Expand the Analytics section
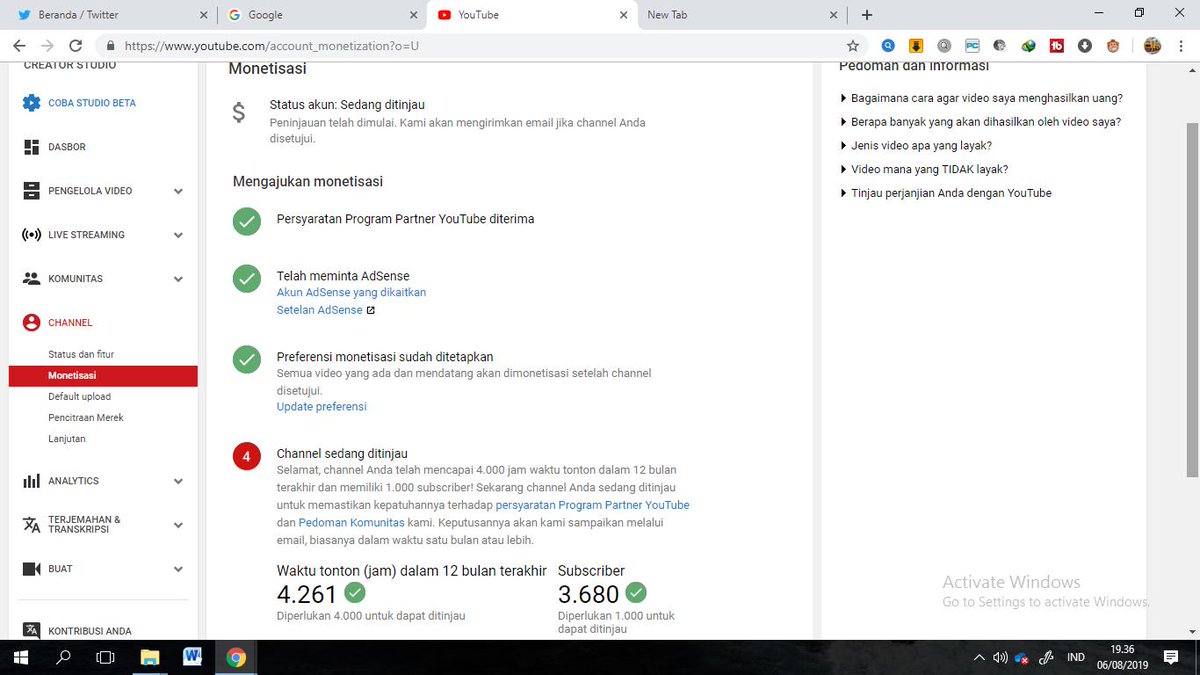 (x=178, y=481)
